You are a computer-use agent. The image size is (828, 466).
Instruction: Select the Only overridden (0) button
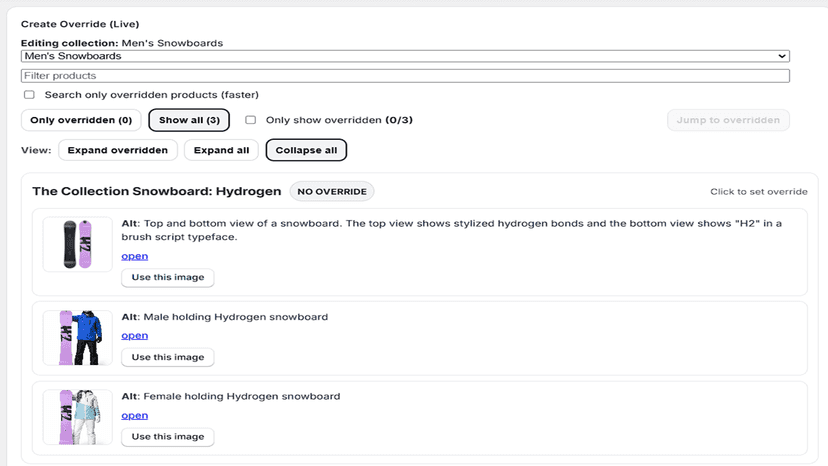[x=81, y=120]
